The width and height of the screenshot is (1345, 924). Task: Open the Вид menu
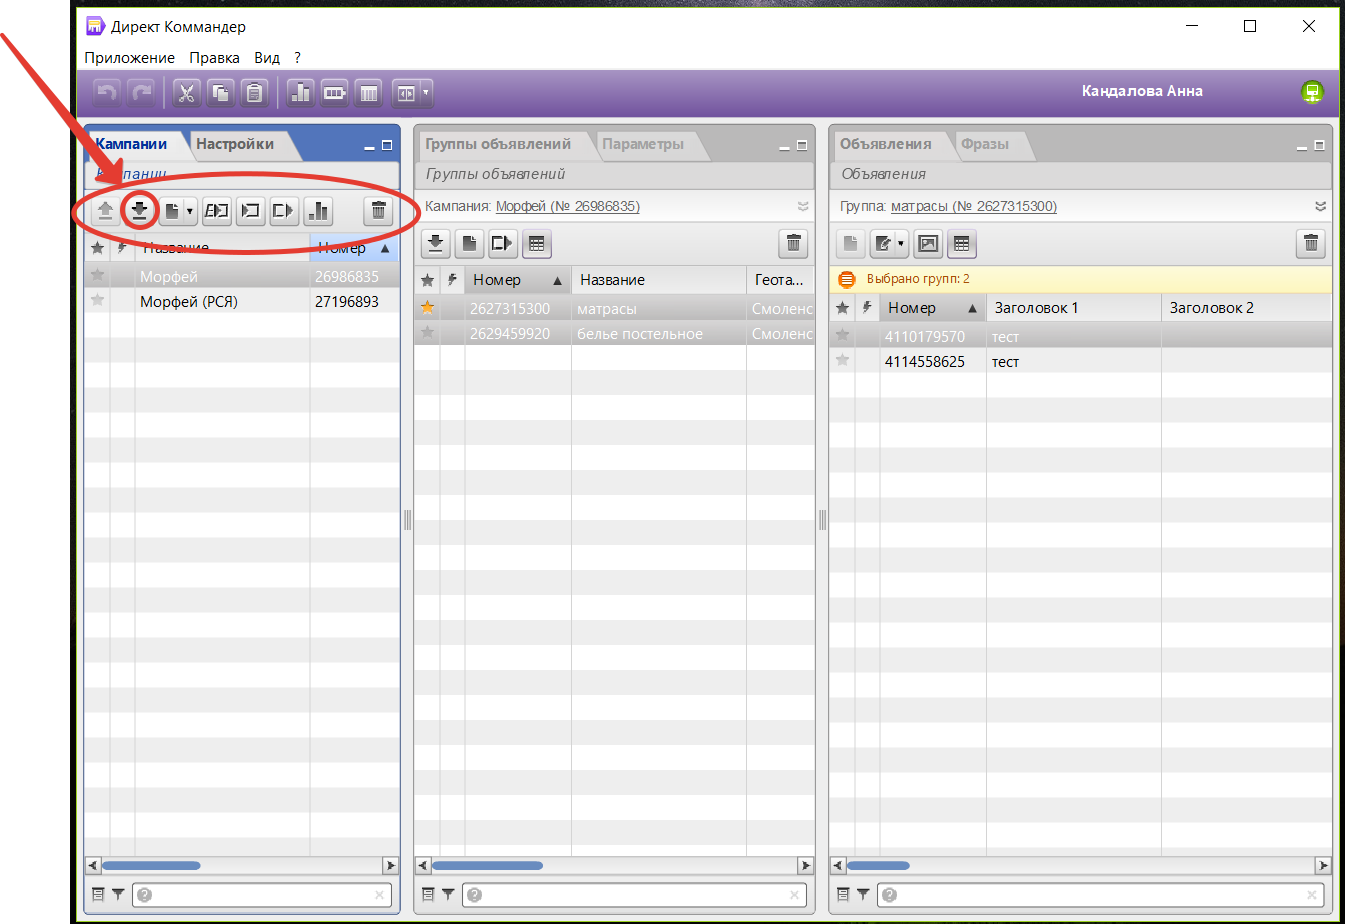tap(267, 58)
